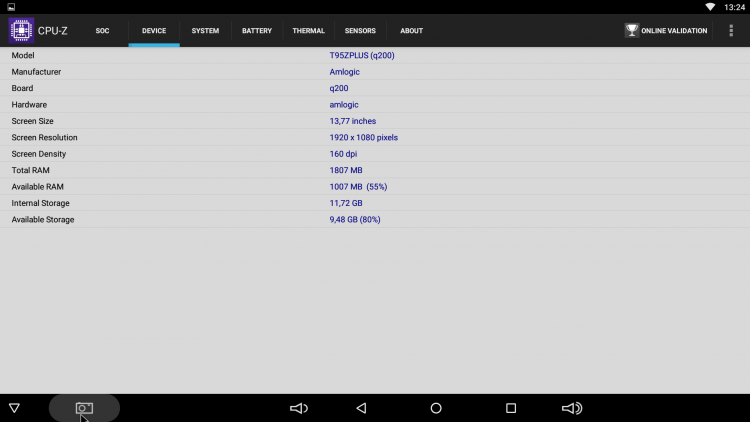The image size is (750, 422).
Task: View the Sensors tab
Action: click(360, 31)
